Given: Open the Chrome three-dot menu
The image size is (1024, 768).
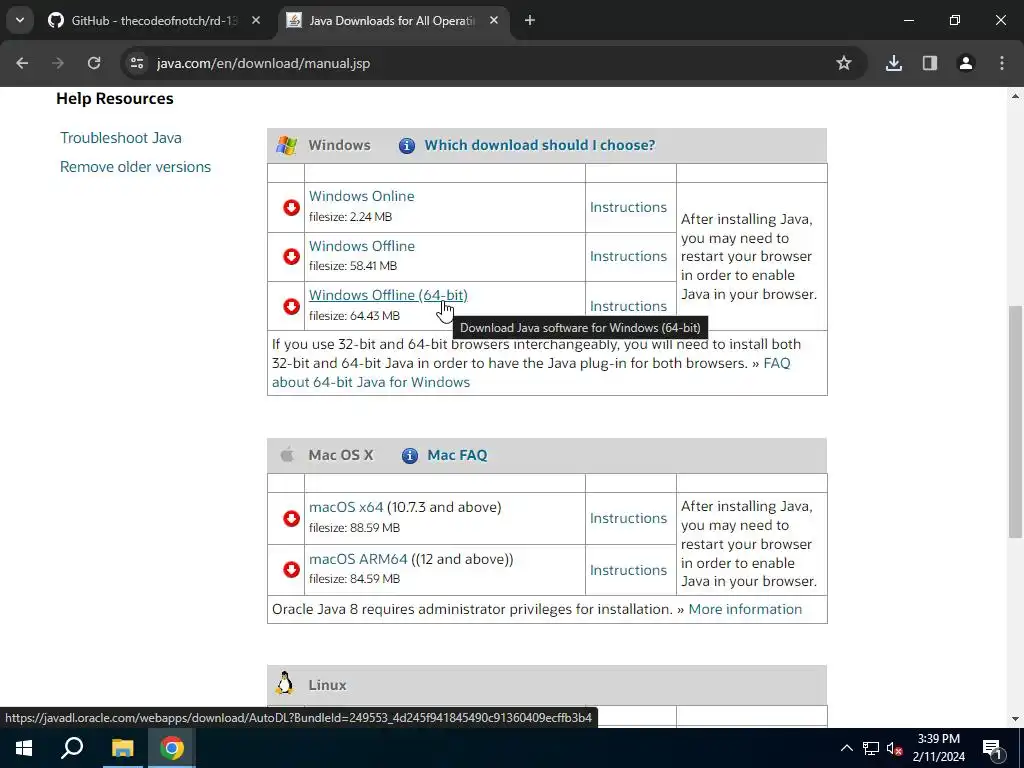Looking at the screenshot, I should click(x=1002, y=63).
